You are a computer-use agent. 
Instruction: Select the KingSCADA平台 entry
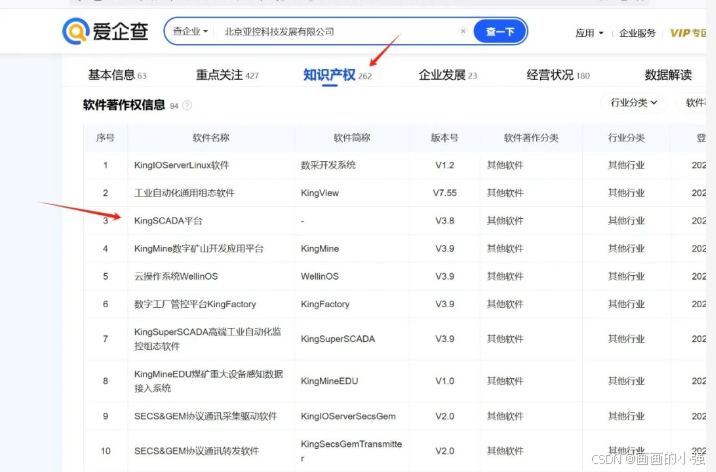click(168, 221)
